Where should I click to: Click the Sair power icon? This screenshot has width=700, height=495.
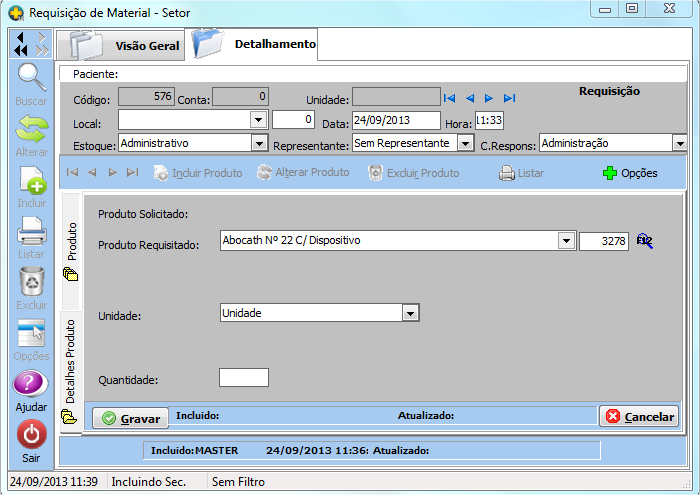click(x=31, y=435)
